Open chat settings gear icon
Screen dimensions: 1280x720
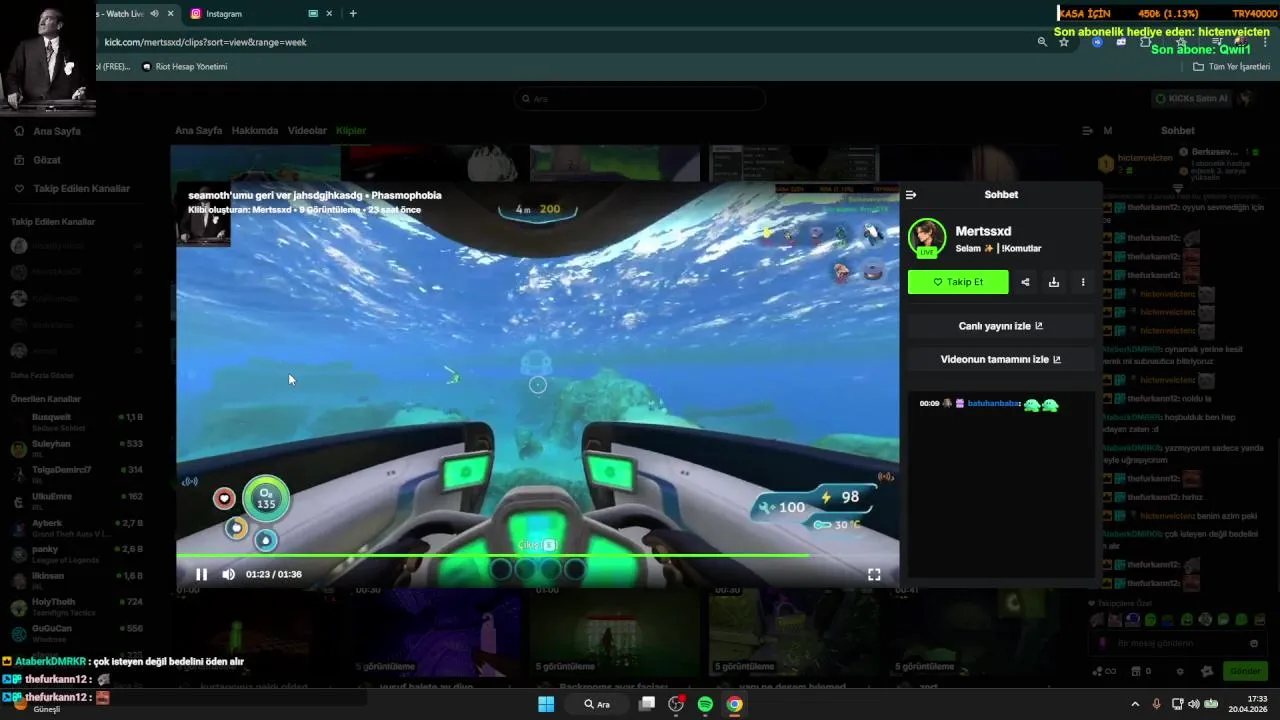pos(1180,671)
